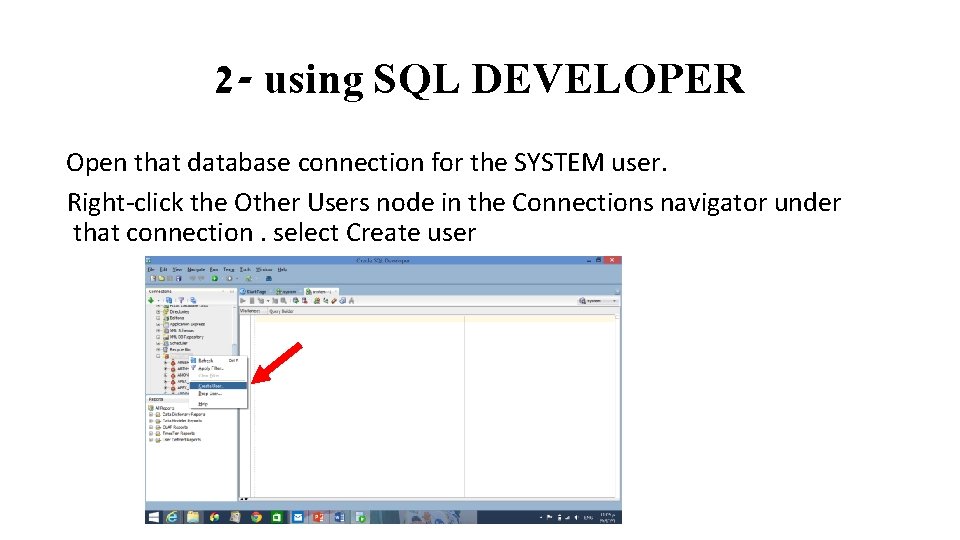Open the Tools menu
The height and width of the screenshot is (540, 960).
point(245,269)
